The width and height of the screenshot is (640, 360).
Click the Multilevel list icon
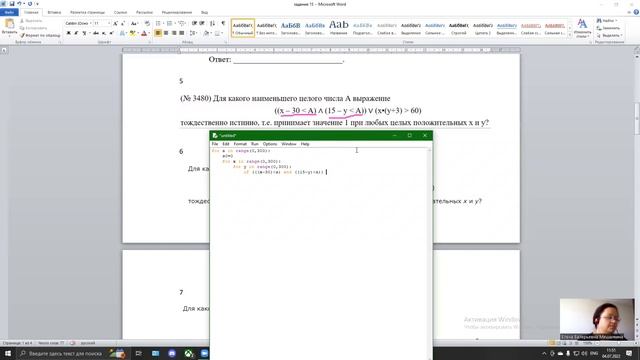(x=182, y=24)
